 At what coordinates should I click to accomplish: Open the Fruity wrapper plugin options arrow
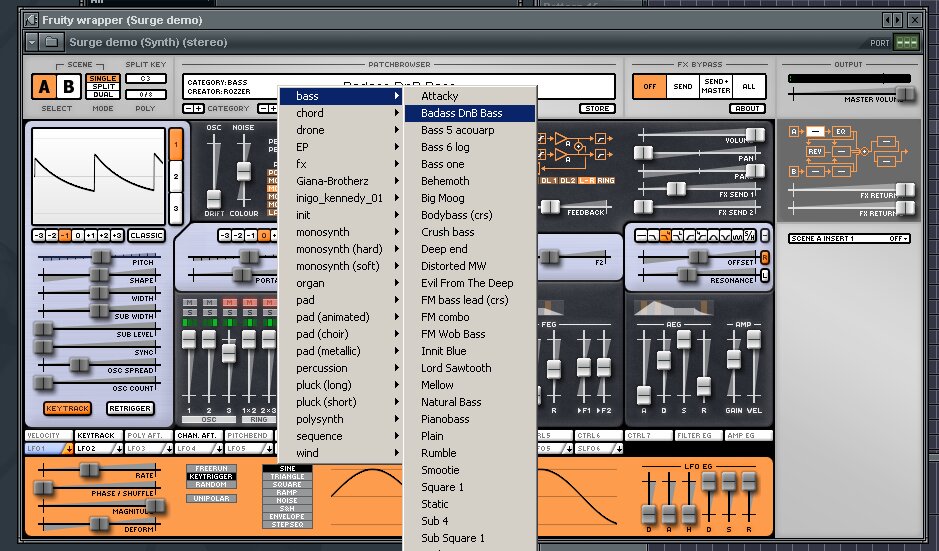32,42
